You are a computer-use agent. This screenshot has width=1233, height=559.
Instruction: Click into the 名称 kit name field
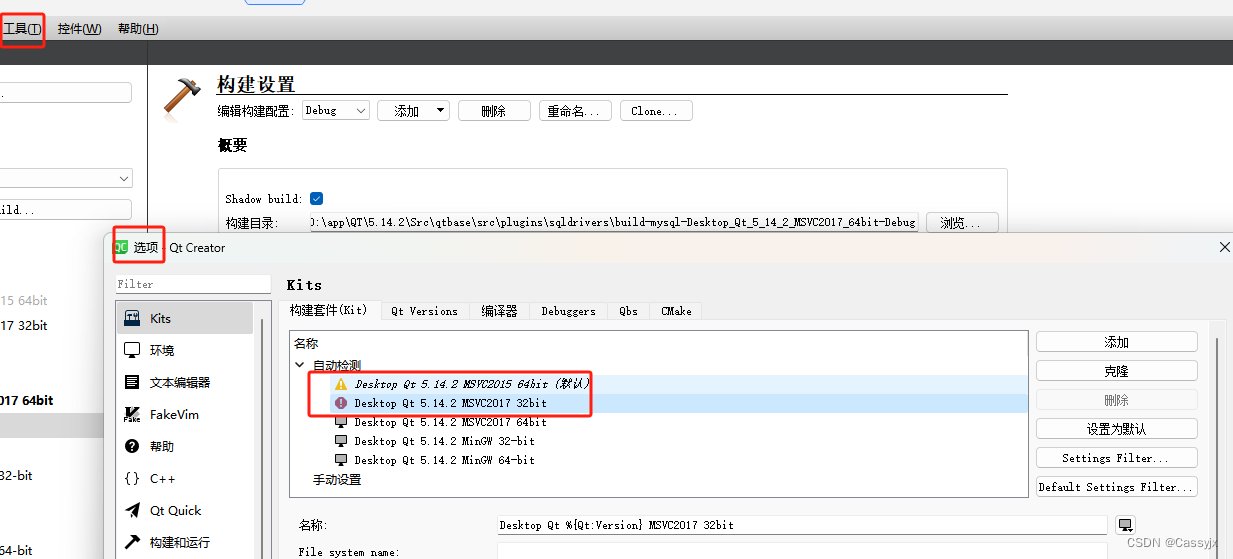pyautogui.click(x=802, y=525)
